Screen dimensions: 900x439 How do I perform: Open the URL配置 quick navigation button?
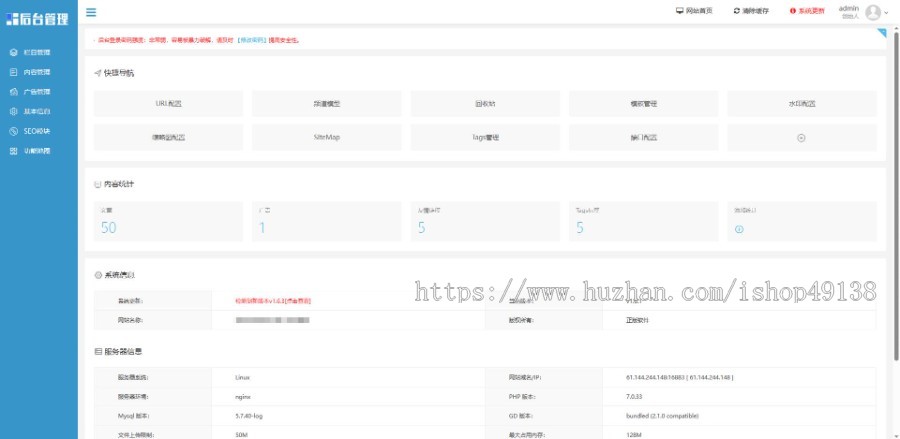(168, 104)
